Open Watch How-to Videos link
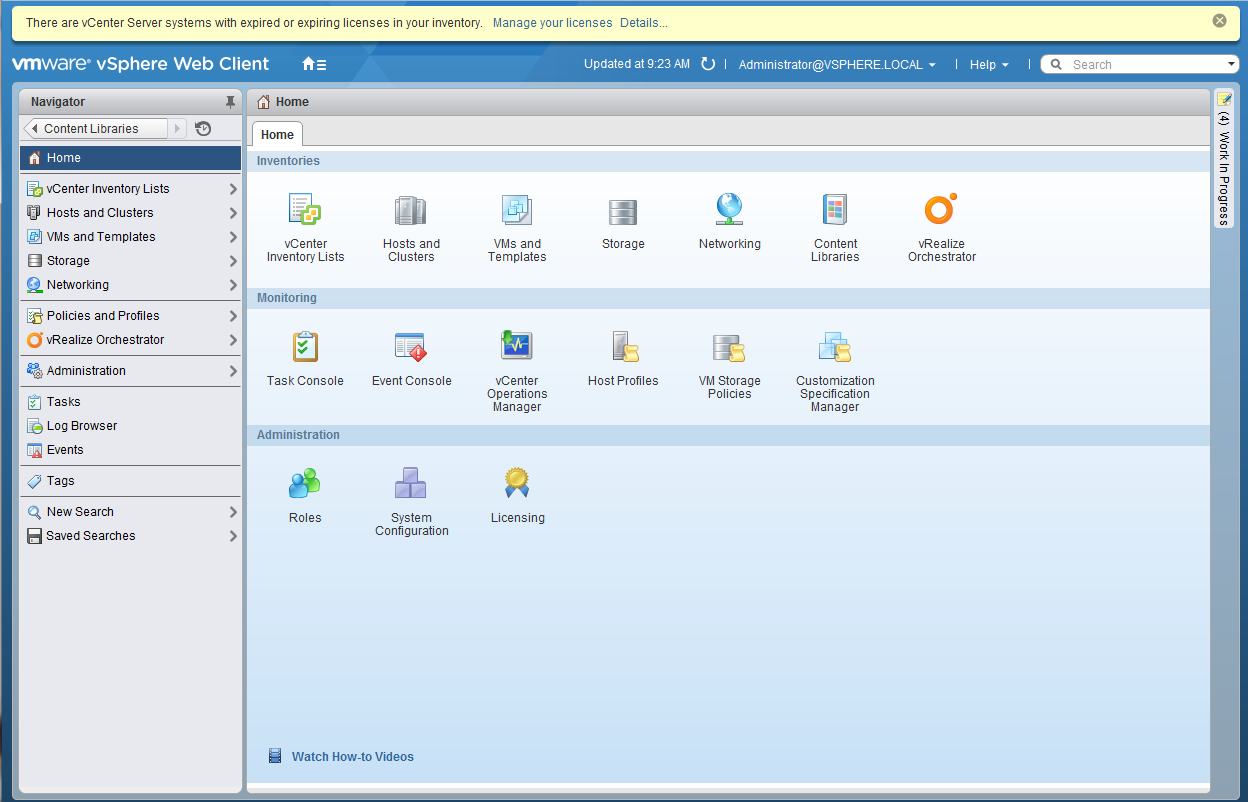Screen dimensions: 1248x802 tap(352, 757)
